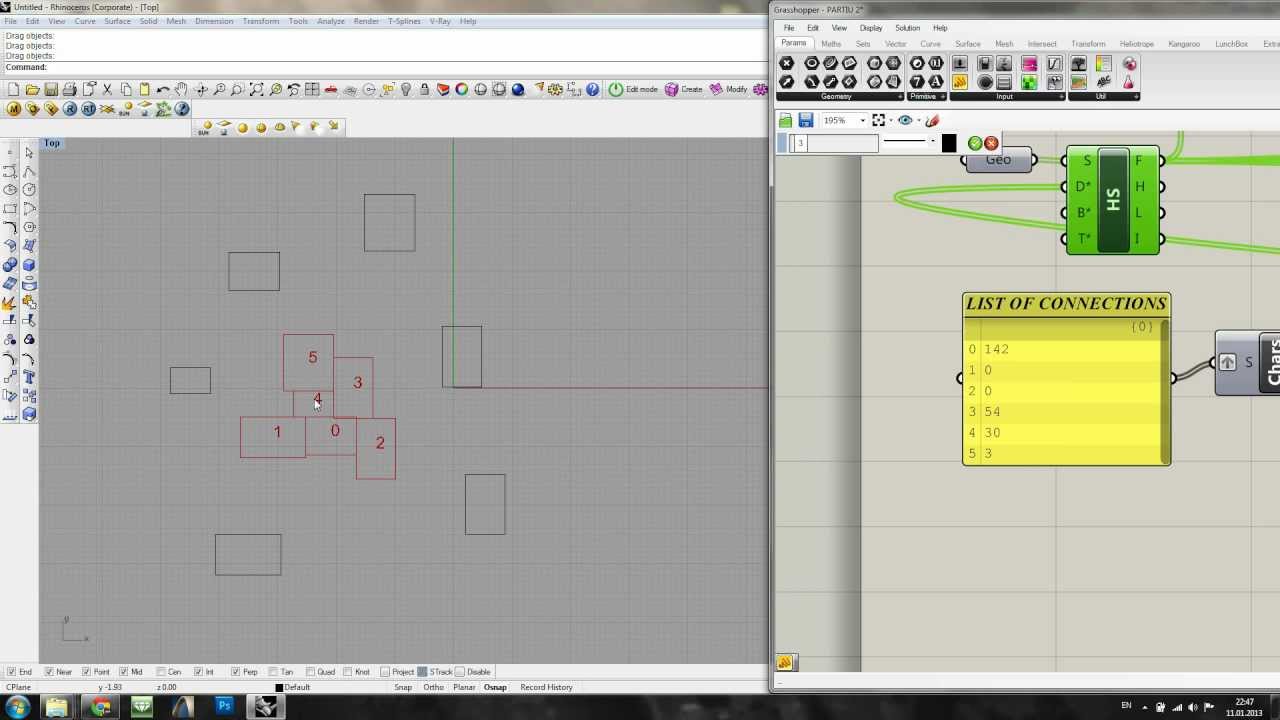1280x720 pixels.
Task: Toggle Osnap in the Rhino status bar
Action: tap(495, 687)
